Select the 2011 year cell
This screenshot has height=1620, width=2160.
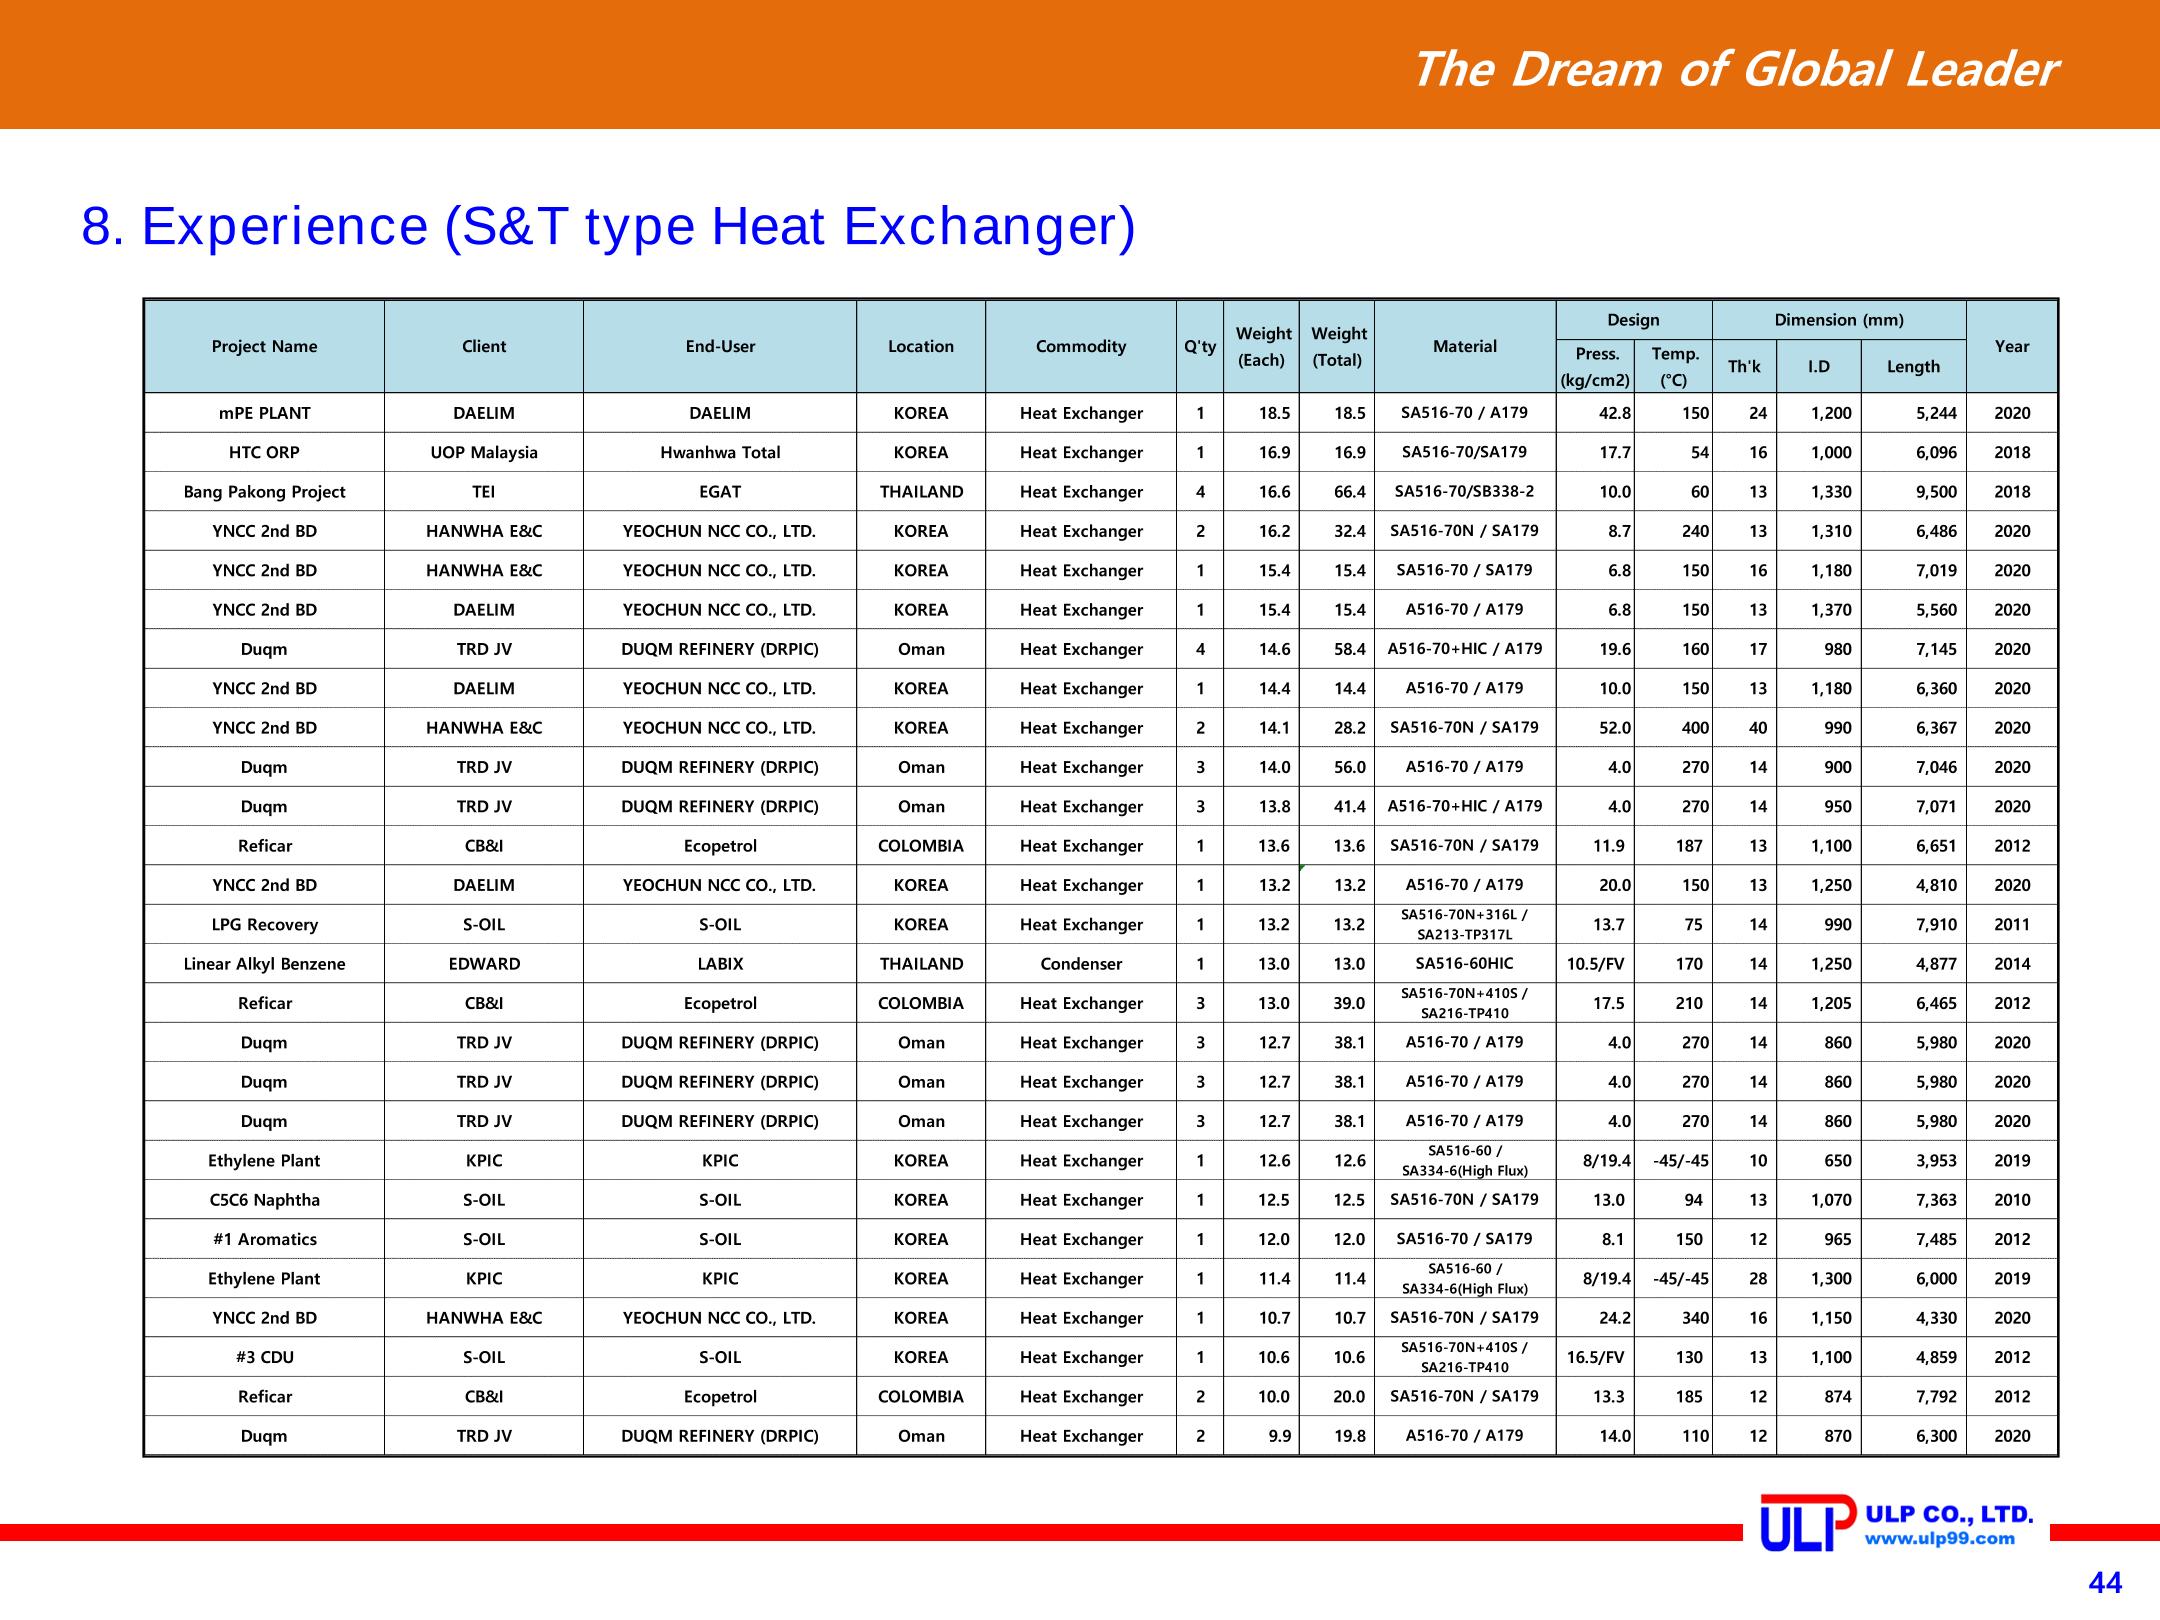point(2012,925)
